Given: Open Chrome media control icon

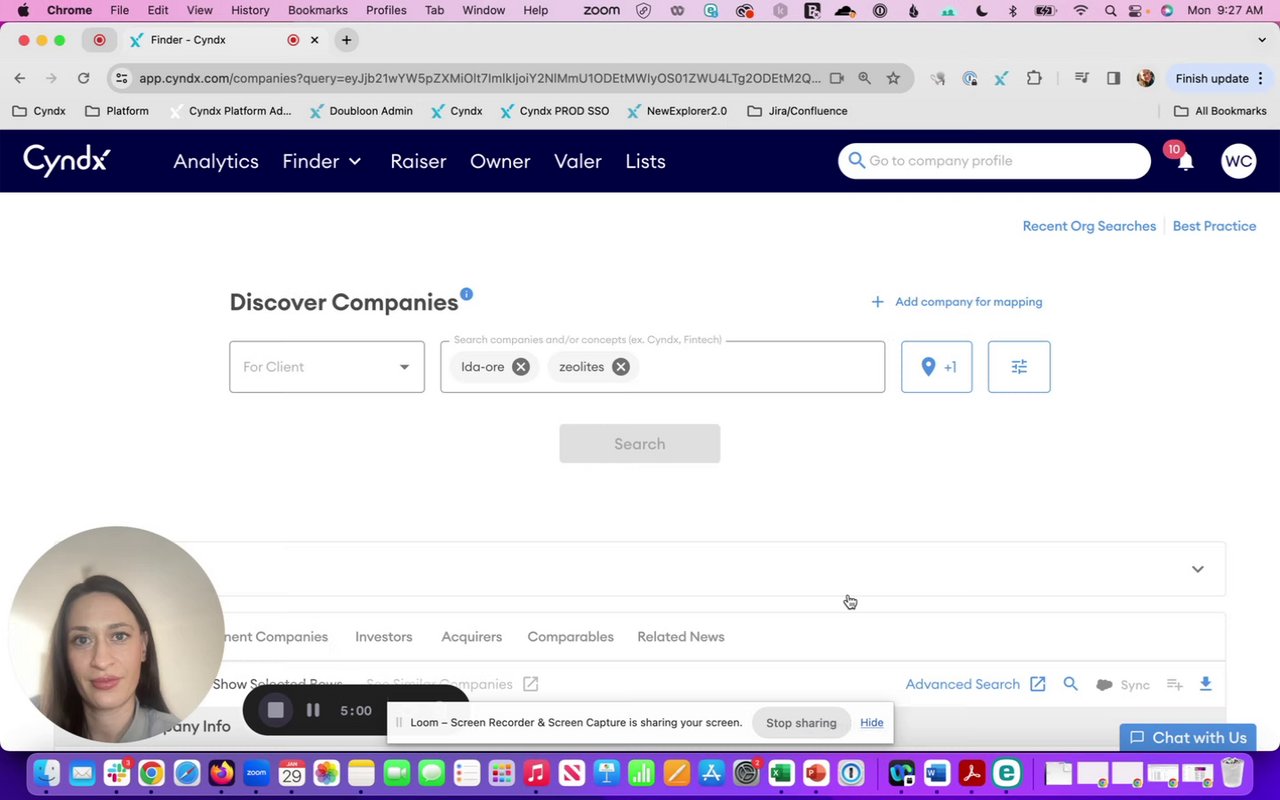Looking at the screenshot, I should tap(1081, 78).
